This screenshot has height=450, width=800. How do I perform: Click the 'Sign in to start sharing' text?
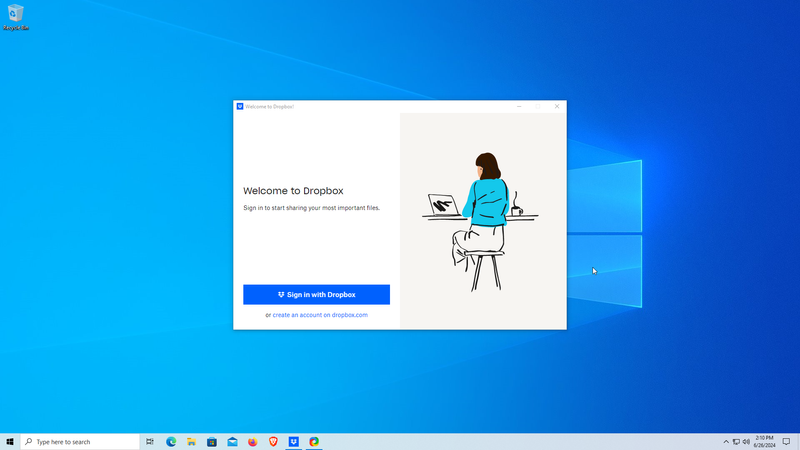coord(312,208)
